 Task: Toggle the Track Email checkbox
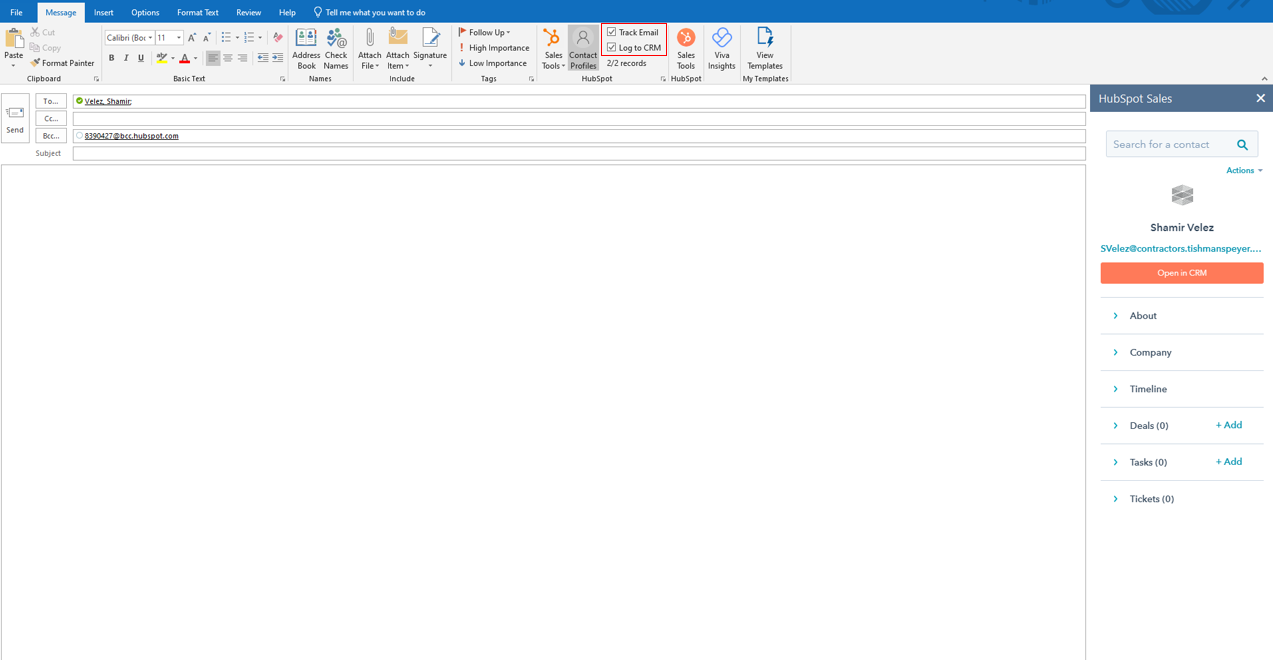coord(612,32)
